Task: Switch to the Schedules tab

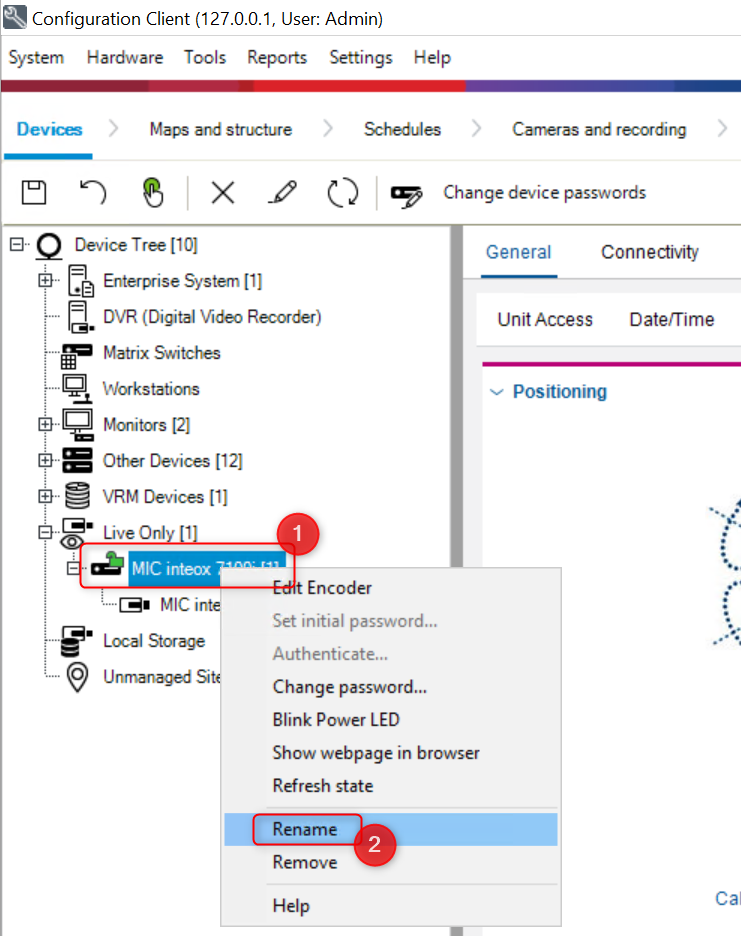Action: (402, 130)
